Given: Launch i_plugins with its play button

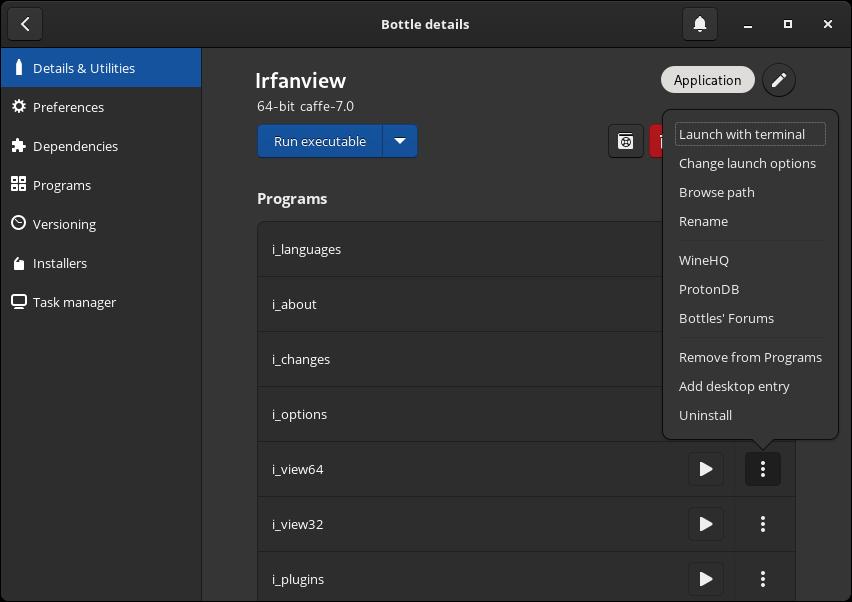Looking at the screenshot, I should [706, 579].
